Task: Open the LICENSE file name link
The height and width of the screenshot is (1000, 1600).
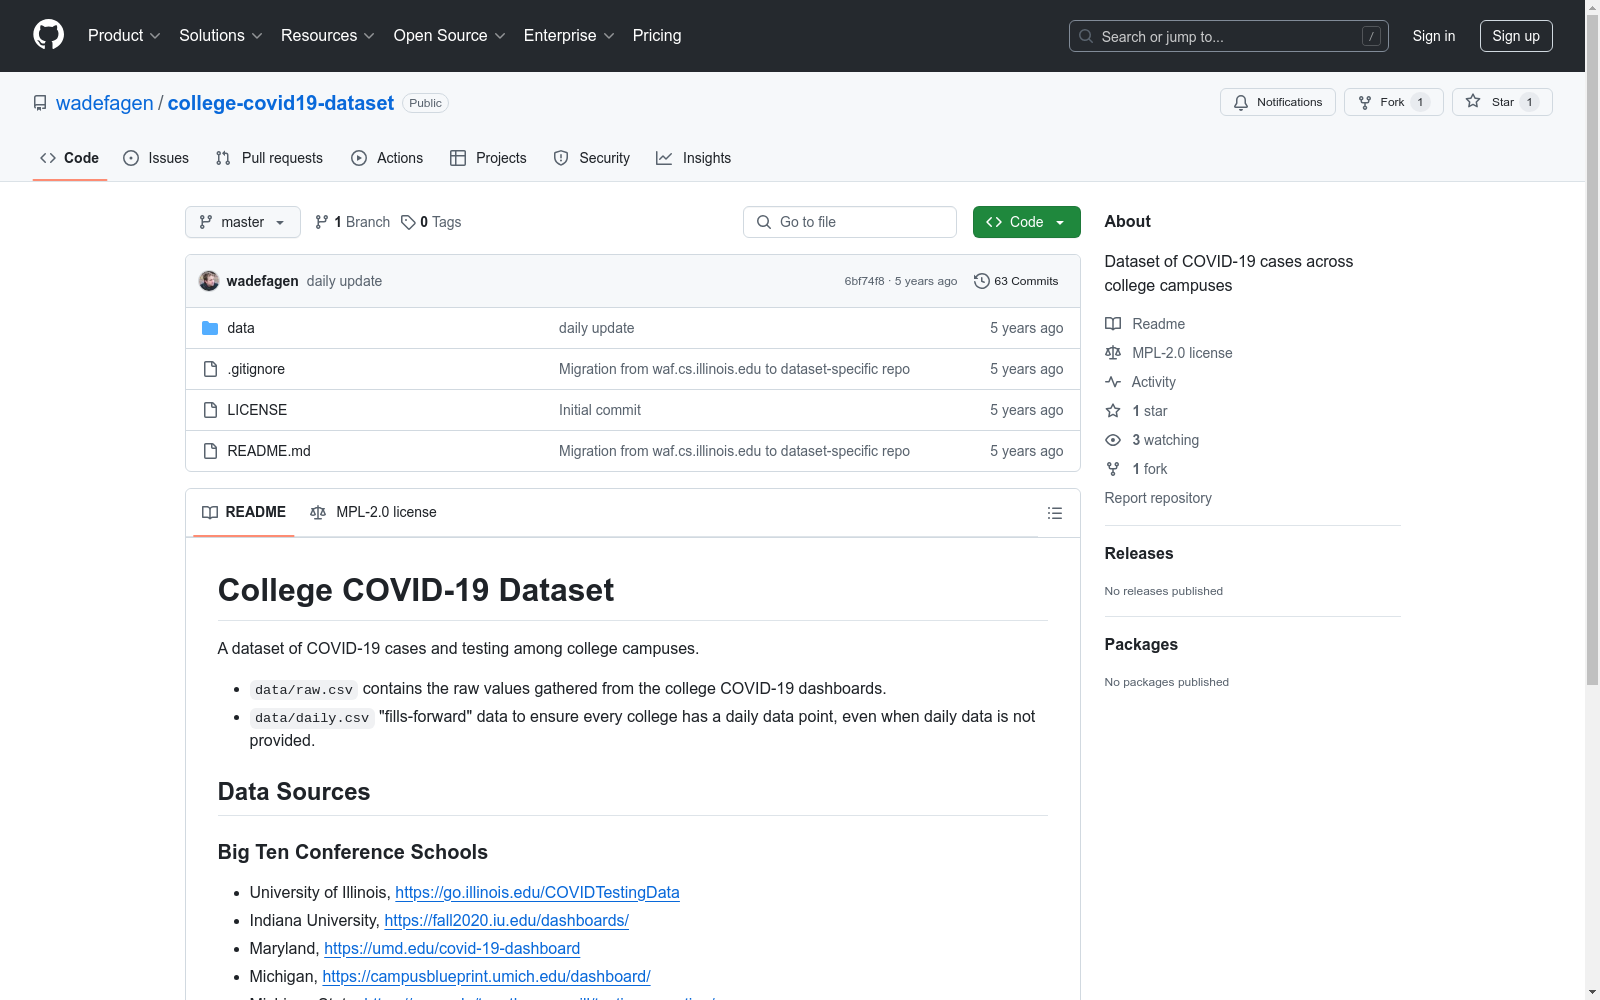Action: (x=257, y=410)
